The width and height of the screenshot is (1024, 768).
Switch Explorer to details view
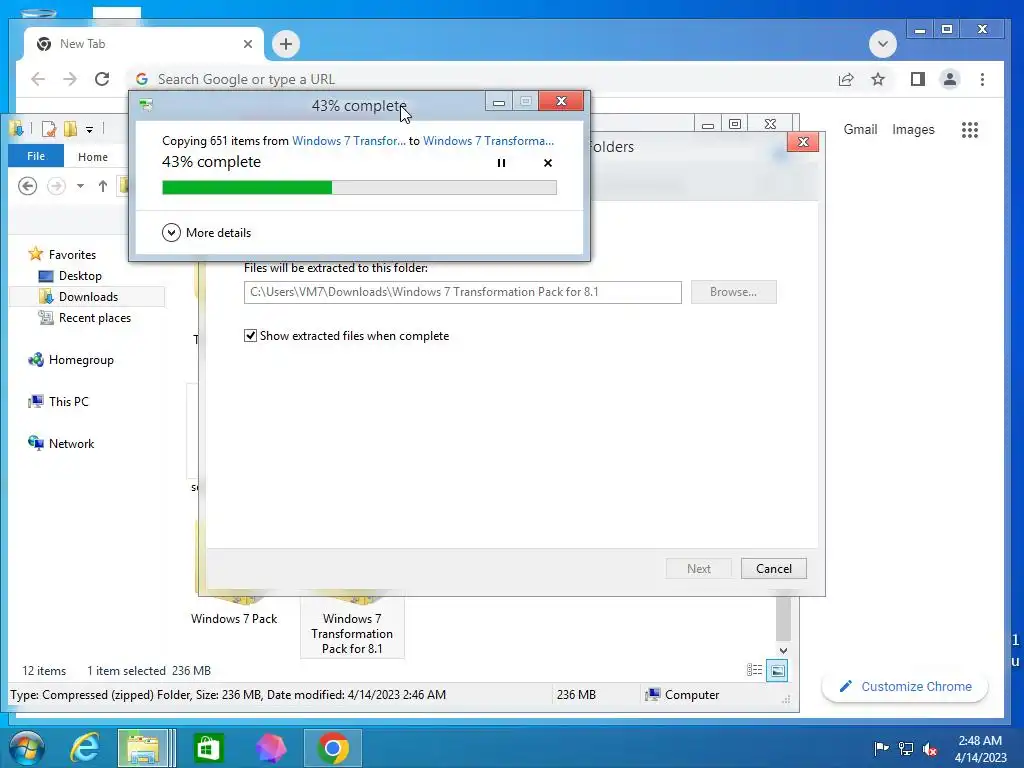tap(754, 670)
